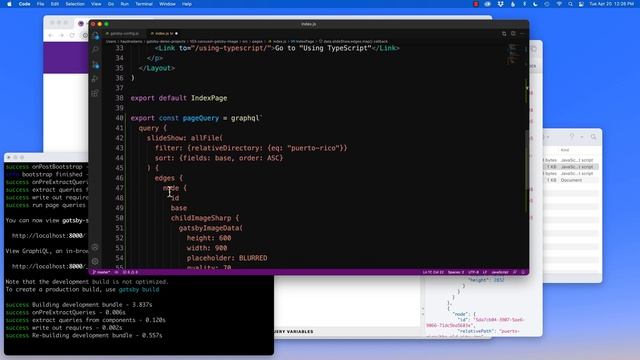Click 'pageQuery' on line 40

200,118
